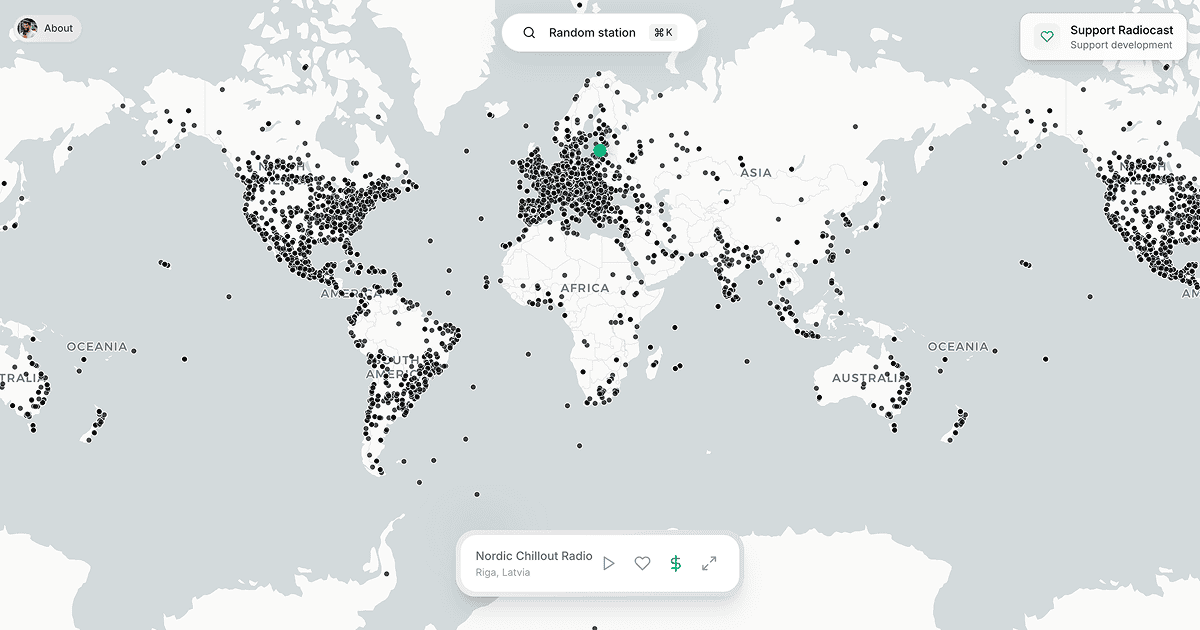This screenshot has height=630, width=1200.
Task: Click the AFRICA map label
Action: pyautogui.click(x=585, y=288)
